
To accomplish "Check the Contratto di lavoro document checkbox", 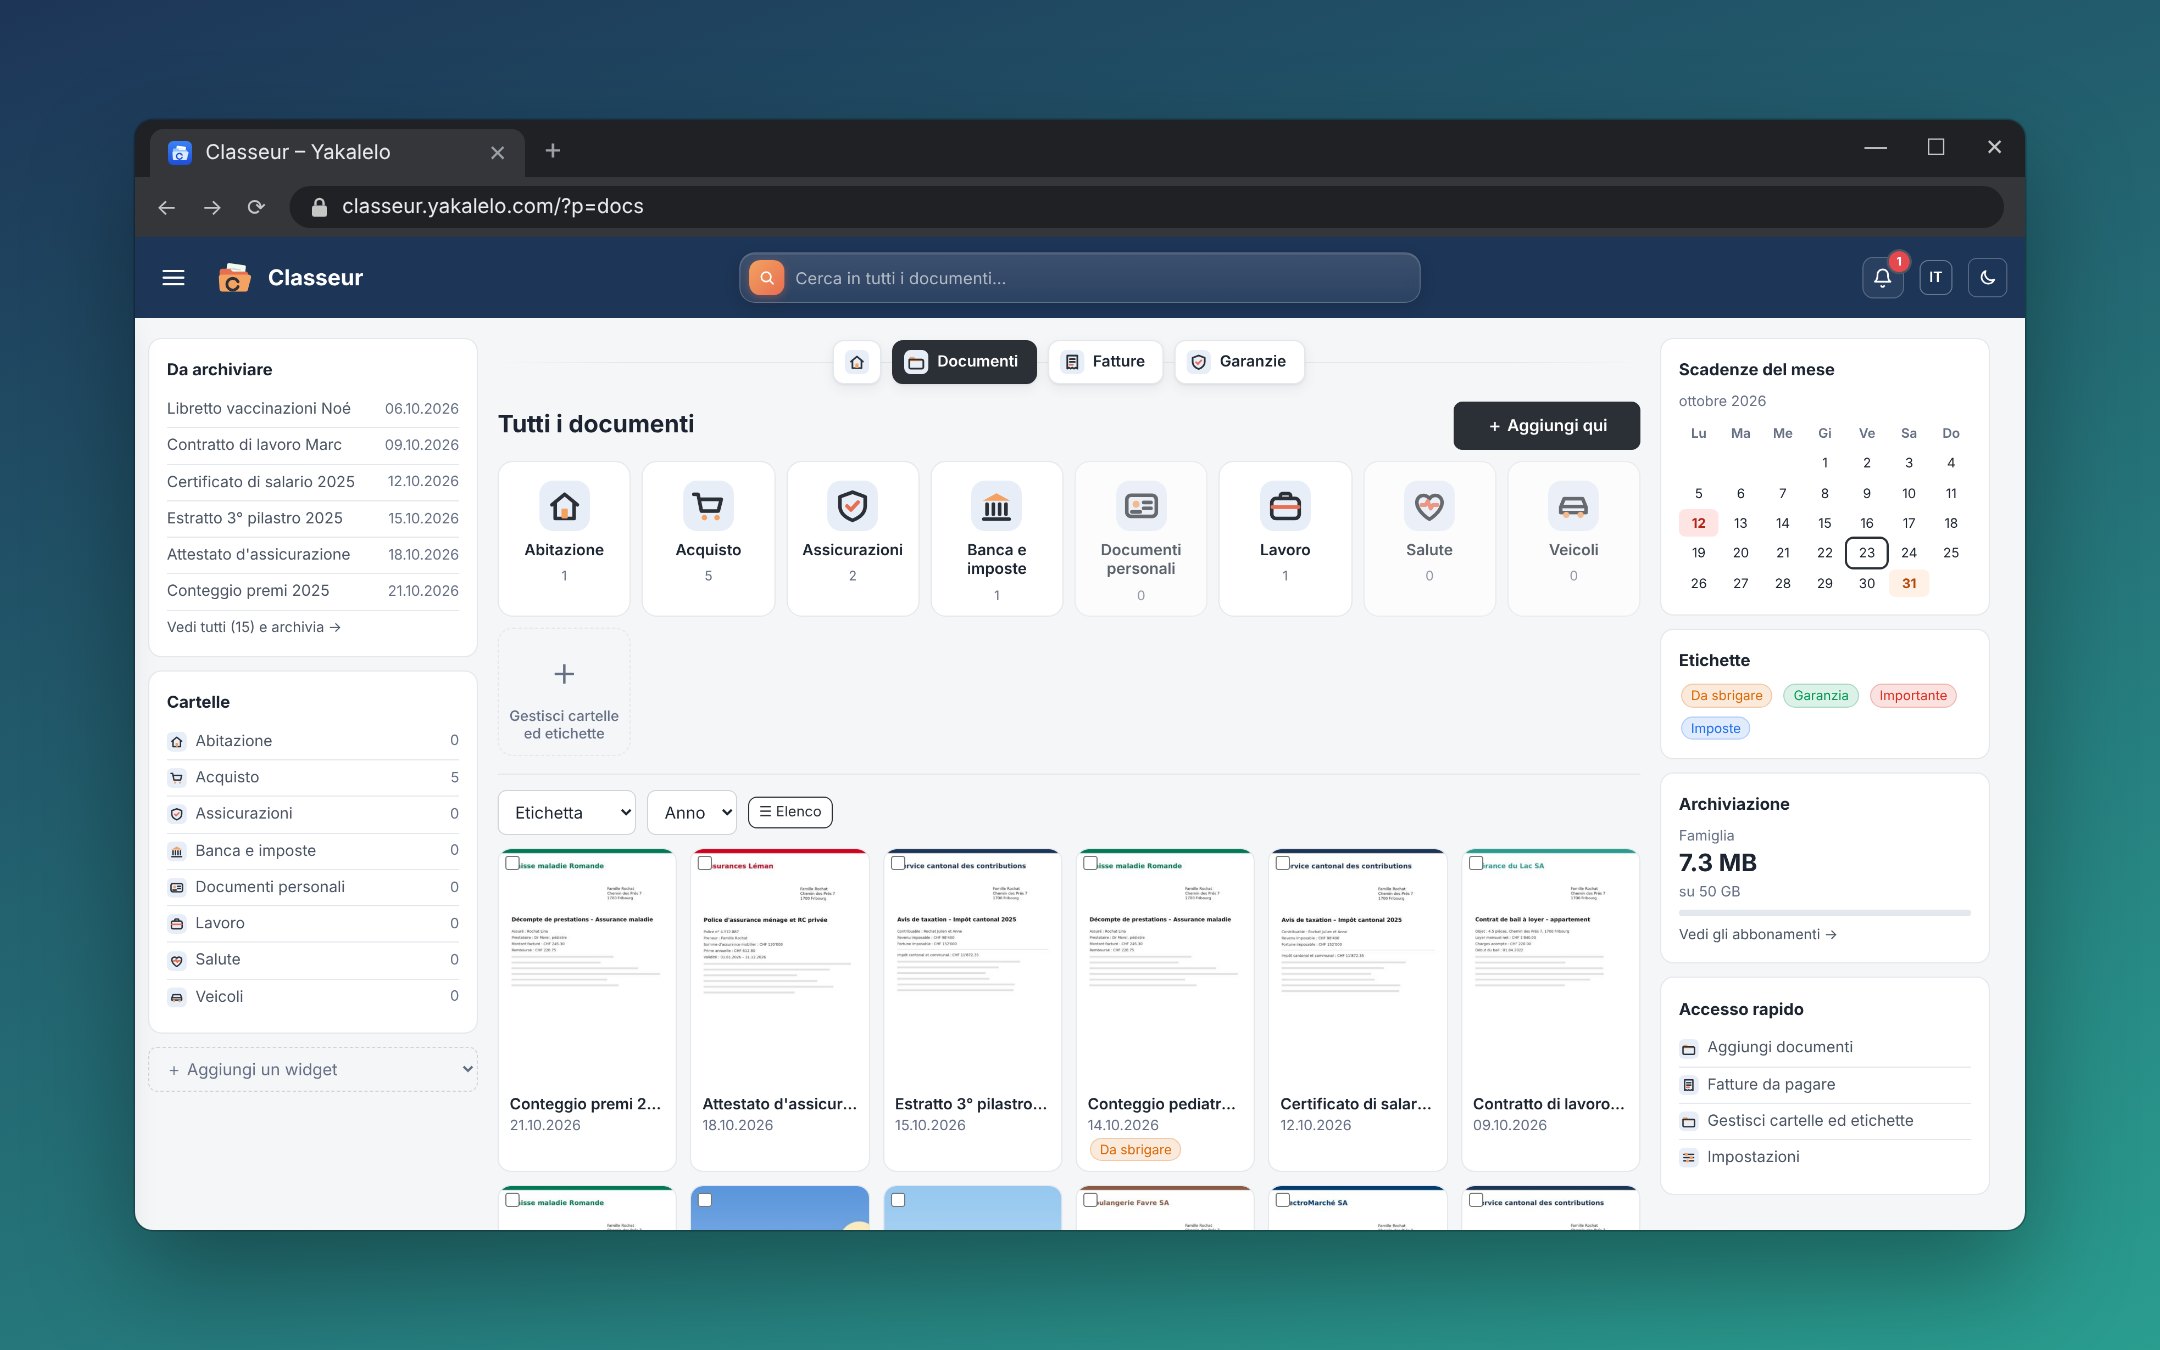I will pyautogui.click(x=1476, y=863).
